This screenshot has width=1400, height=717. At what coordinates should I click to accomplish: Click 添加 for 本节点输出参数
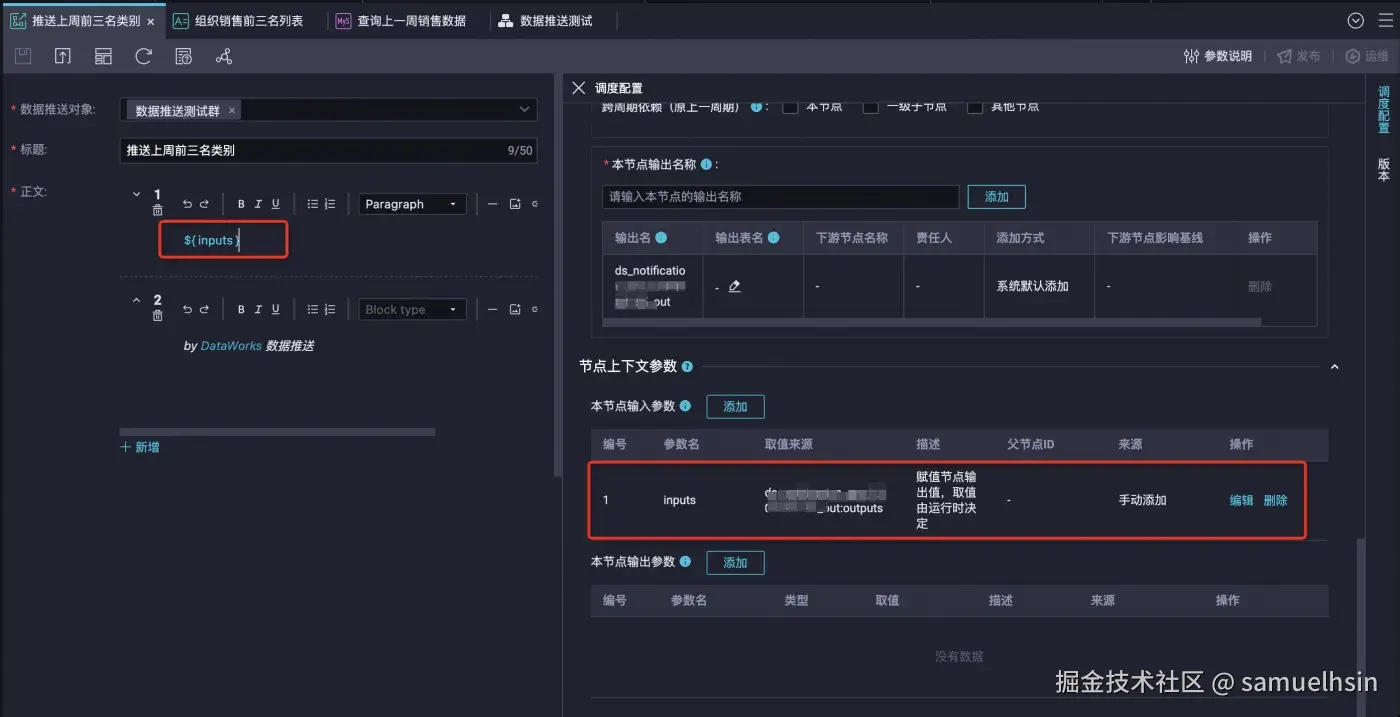tap(735, 562)
